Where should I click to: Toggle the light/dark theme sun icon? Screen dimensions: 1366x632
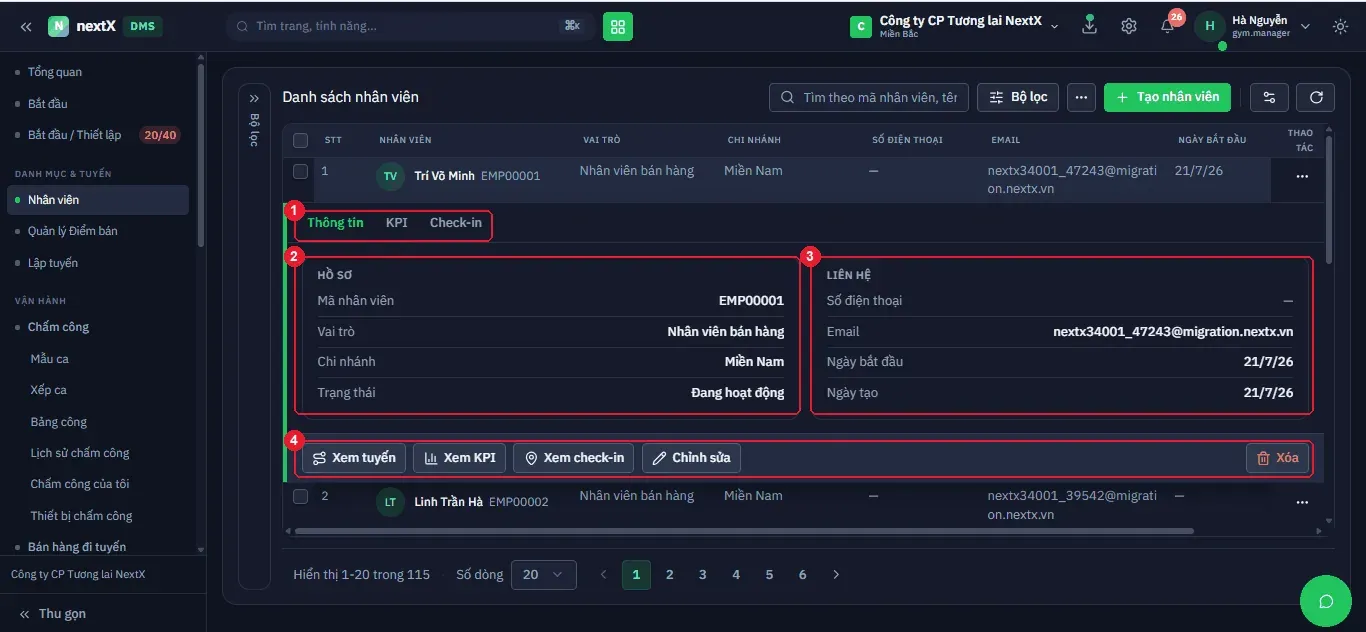point(1340,26)
